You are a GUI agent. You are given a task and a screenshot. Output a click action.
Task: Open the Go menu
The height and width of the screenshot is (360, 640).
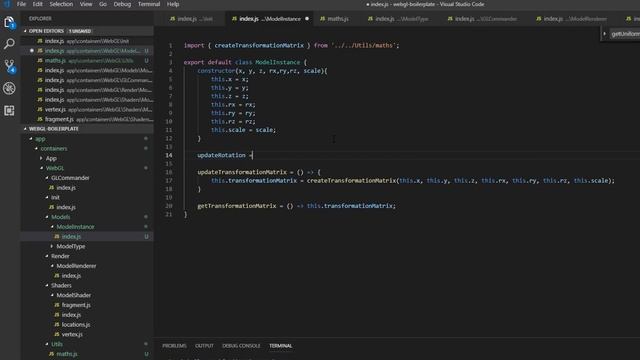pos(103,4)
